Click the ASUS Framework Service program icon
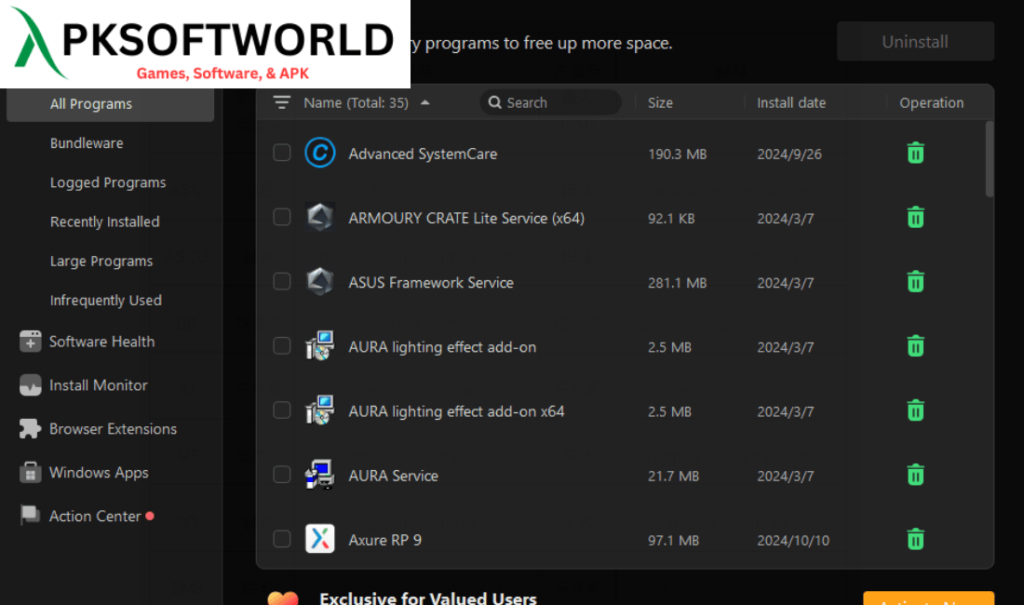The image size is (1024, 605). click(320, 282)
